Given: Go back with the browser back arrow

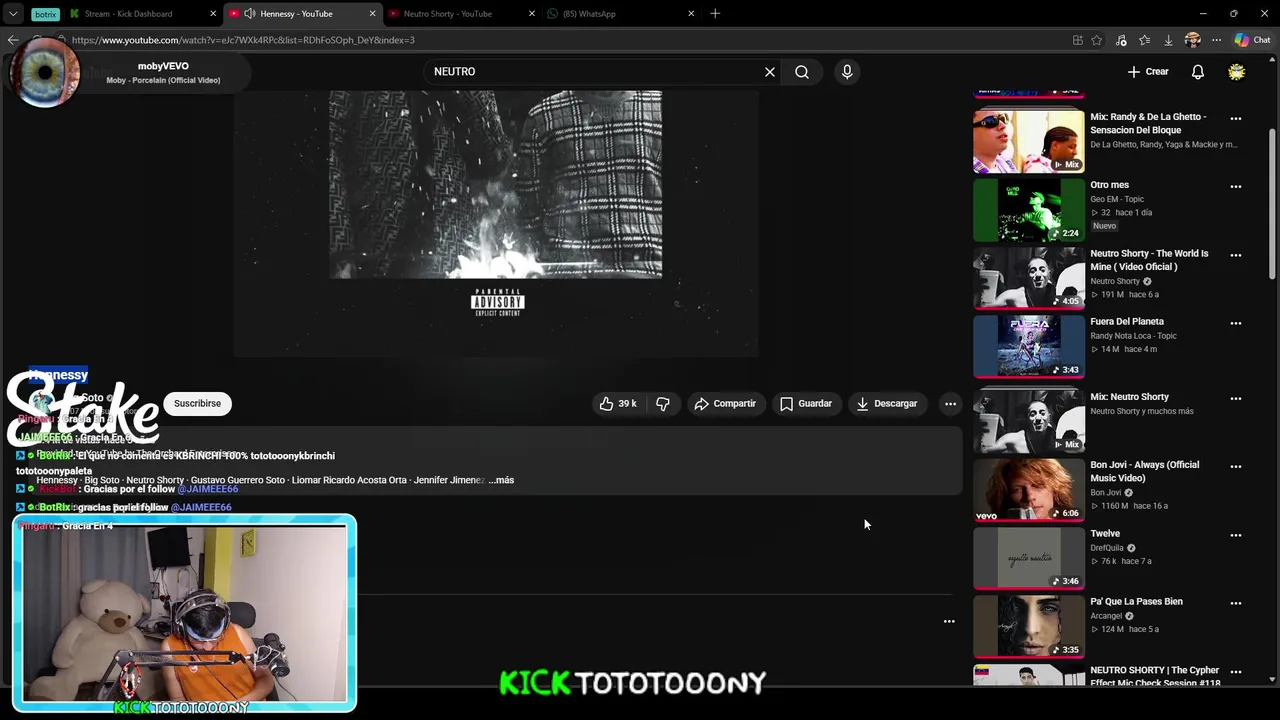Looking at the screenshot, I should (x=12, y=40).
